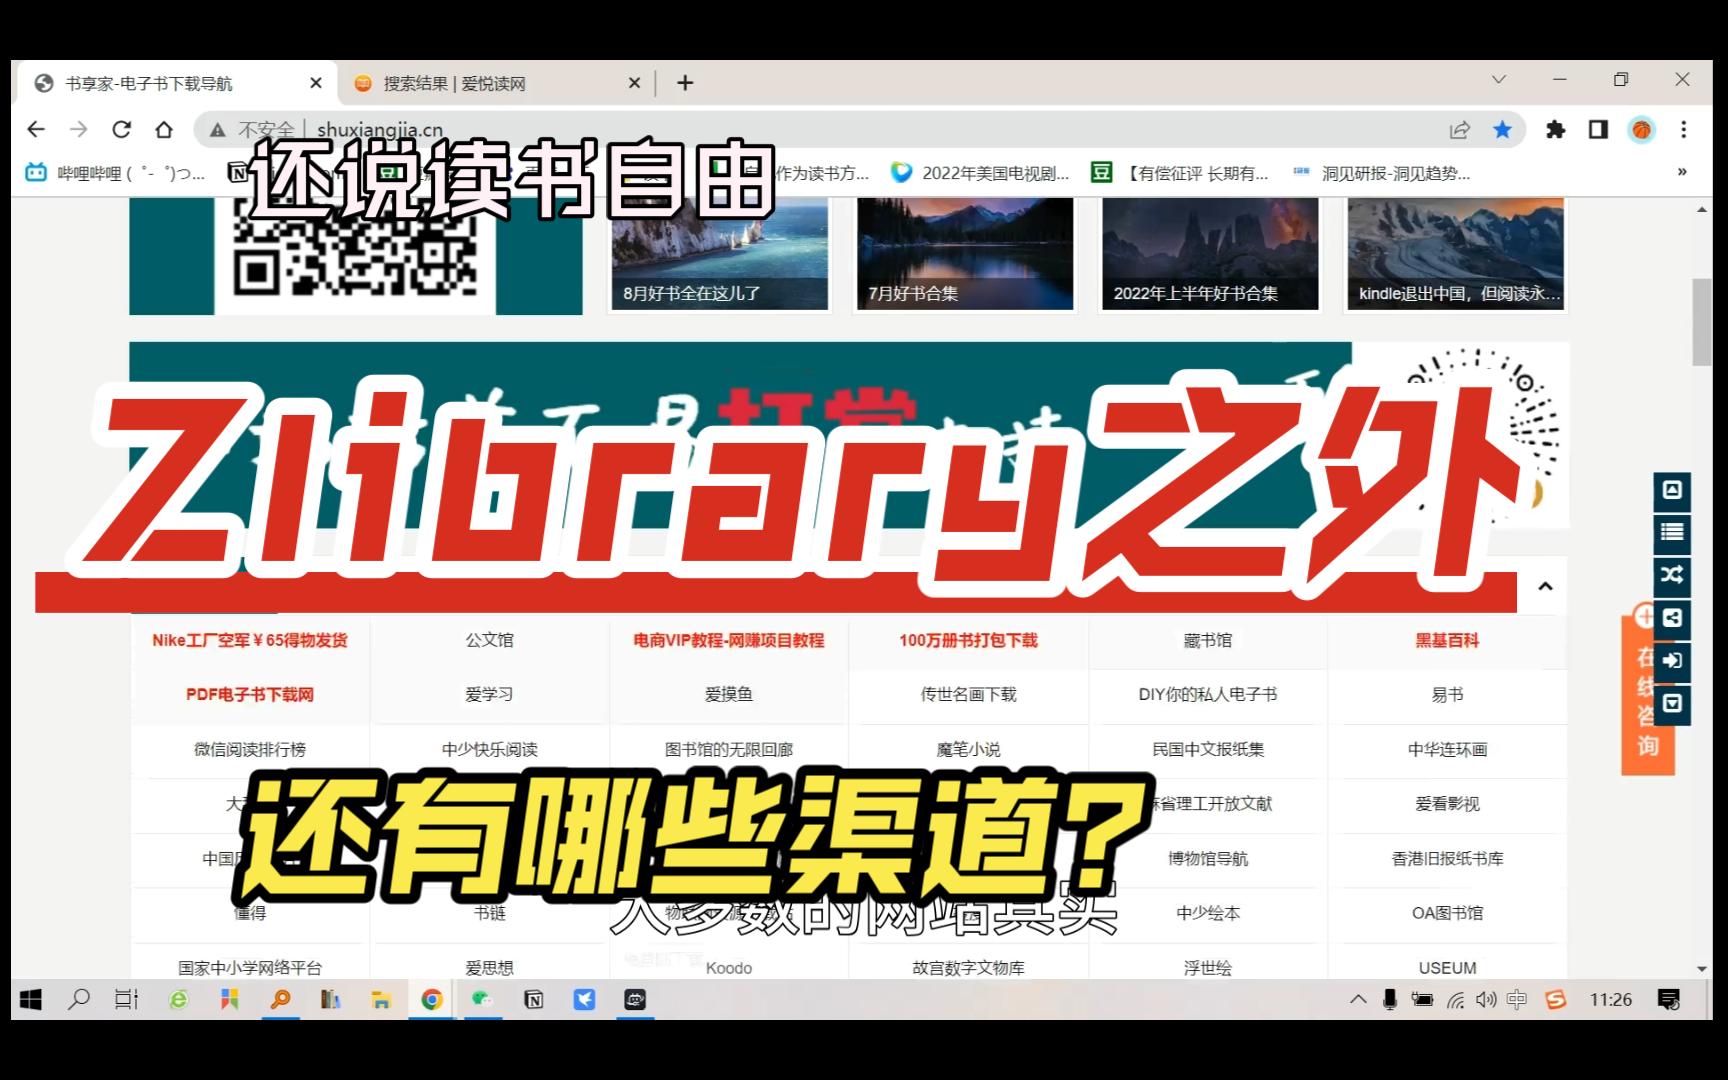The height and width of the screenshot is (1080, 1728).
Task: Click the sidebar list menu icon
Action: [1672, 532]
